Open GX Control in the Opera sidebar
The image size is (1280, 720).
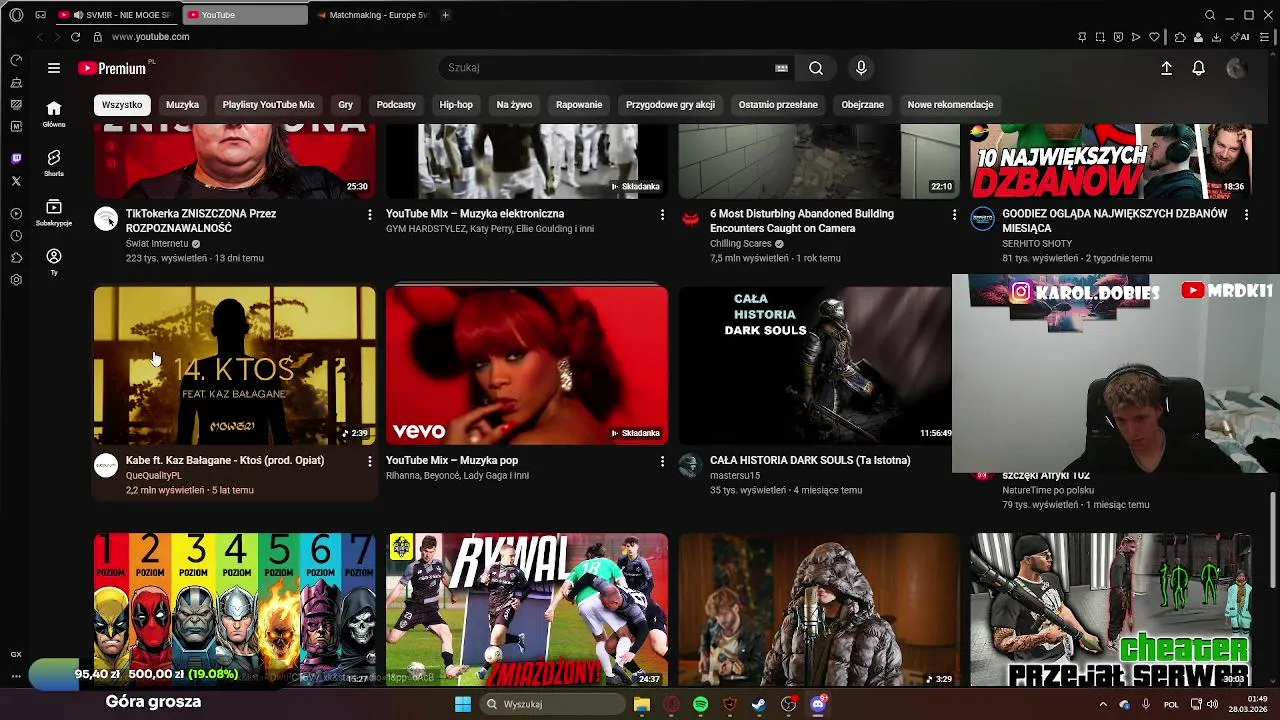tap(16, 60)
